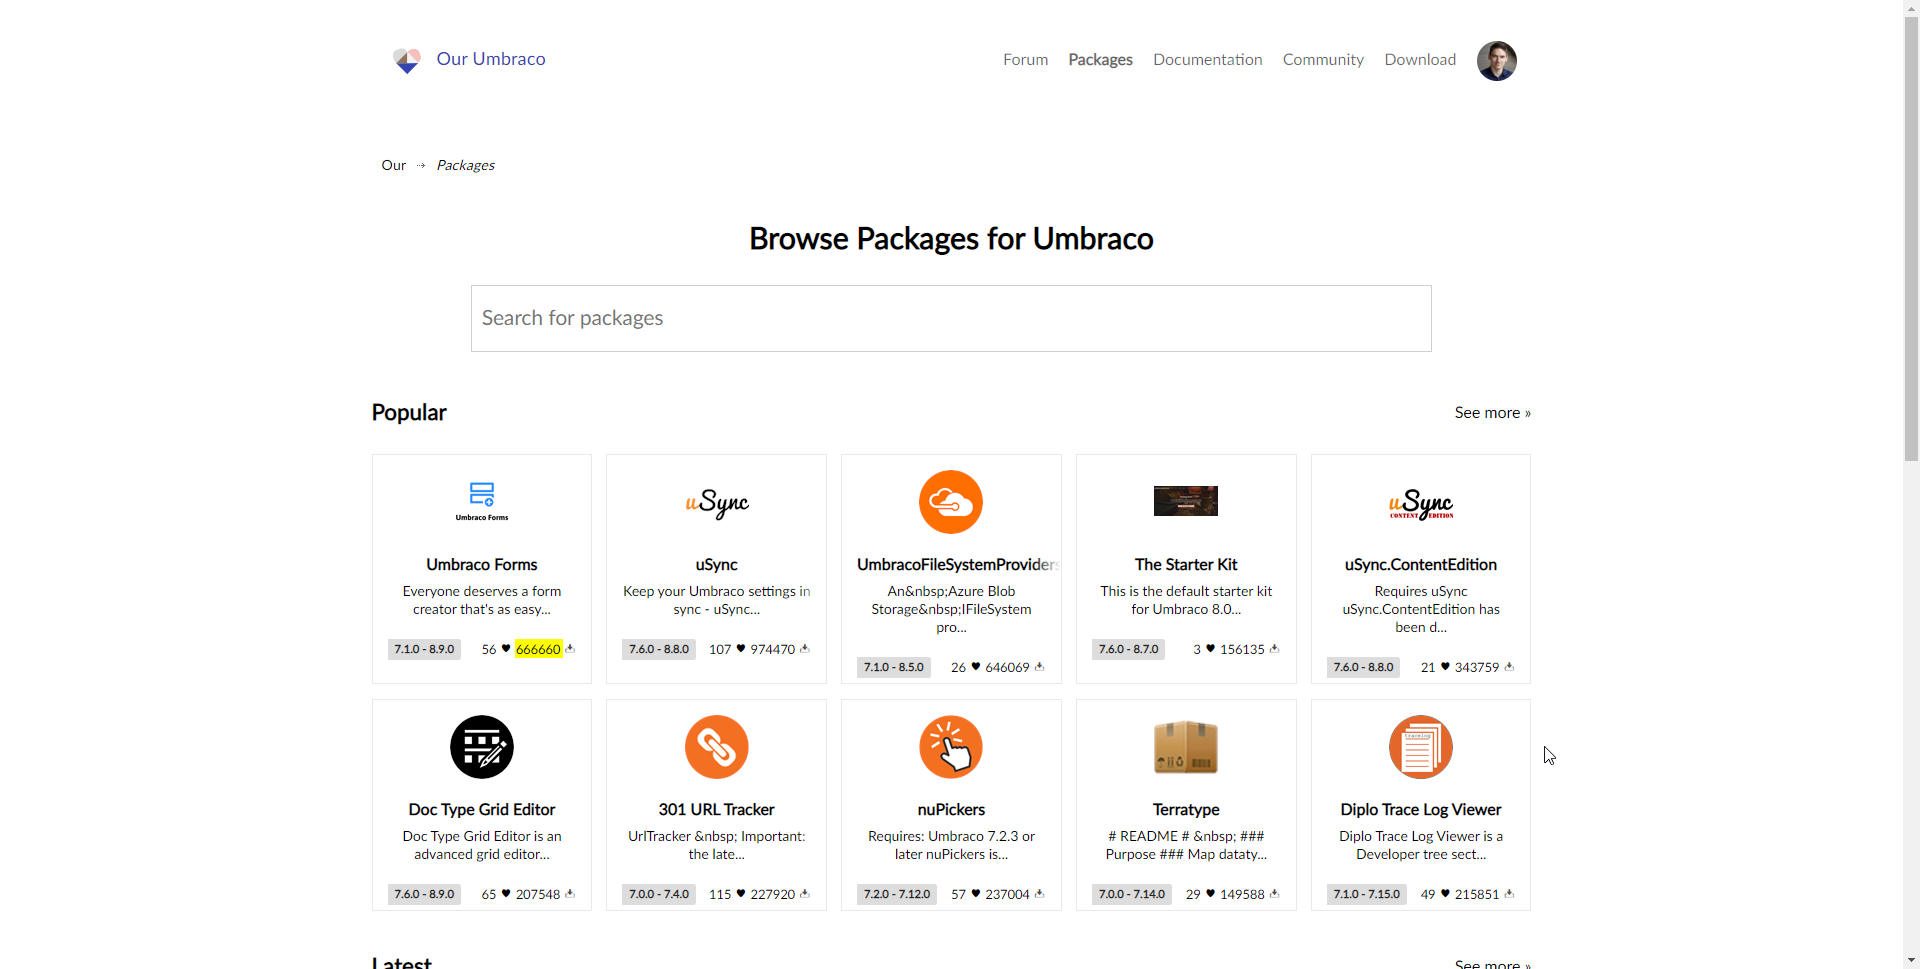Viewport: 1920px width, 969px height.
Task: Open the Forum navigation item
Action: pos(1025,59)
